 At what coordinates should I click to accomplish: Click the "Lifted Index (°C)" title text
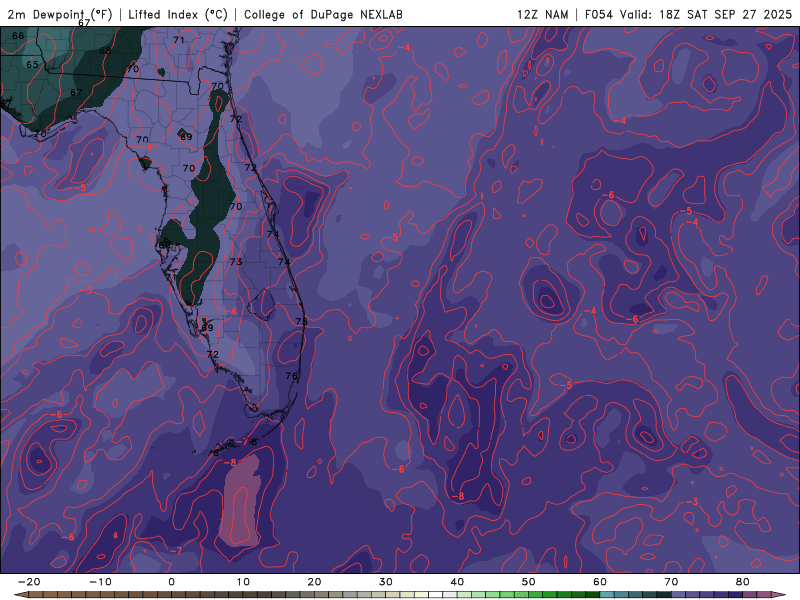click(x=178, y=14)
